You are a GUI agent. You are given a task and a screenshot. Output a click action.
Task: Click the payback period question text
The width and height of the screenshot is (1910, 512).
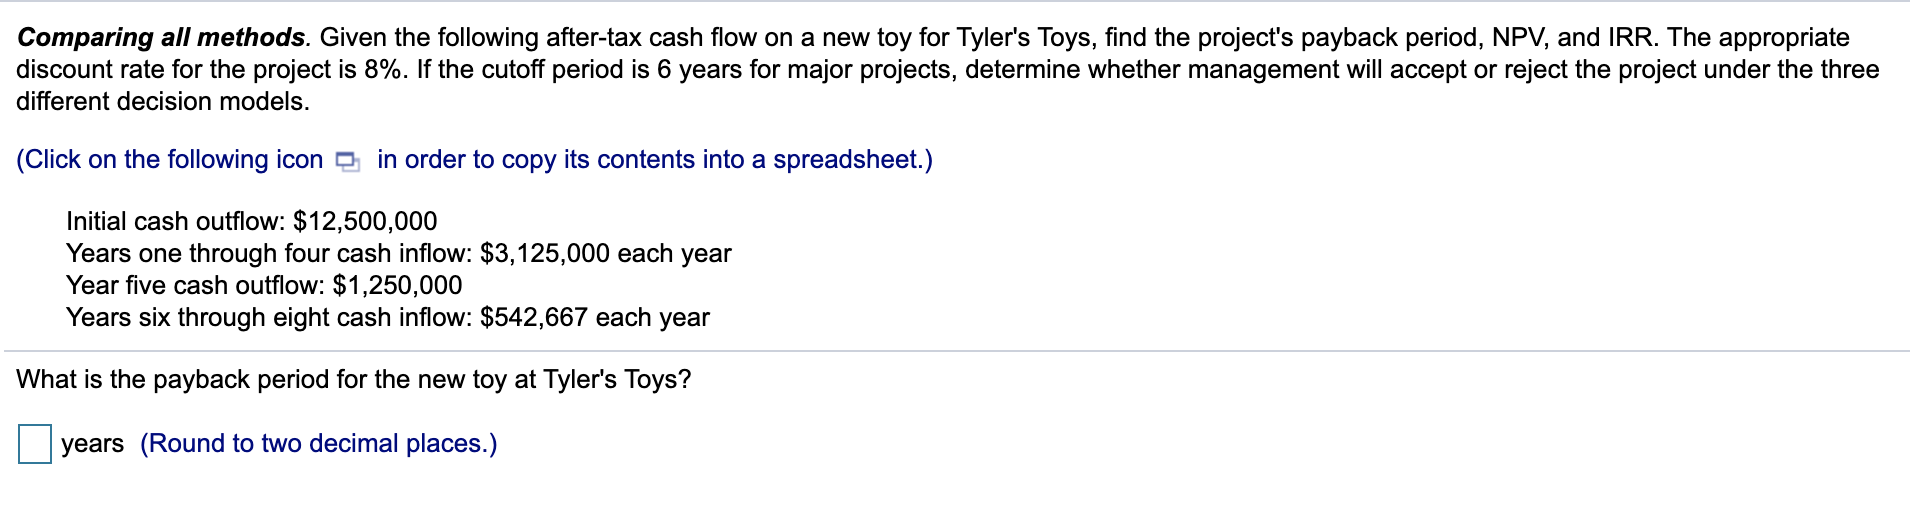[354, 380]
